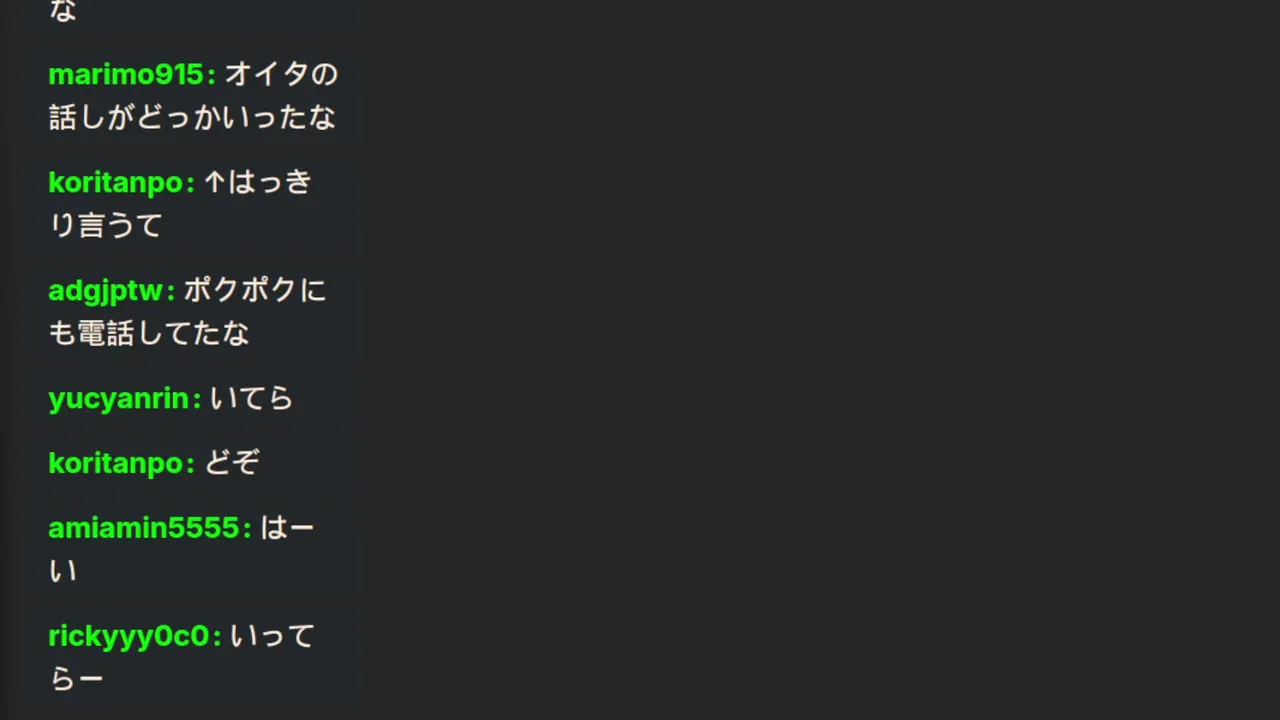
Task: Click the marimo915 username
Action: 126,74
